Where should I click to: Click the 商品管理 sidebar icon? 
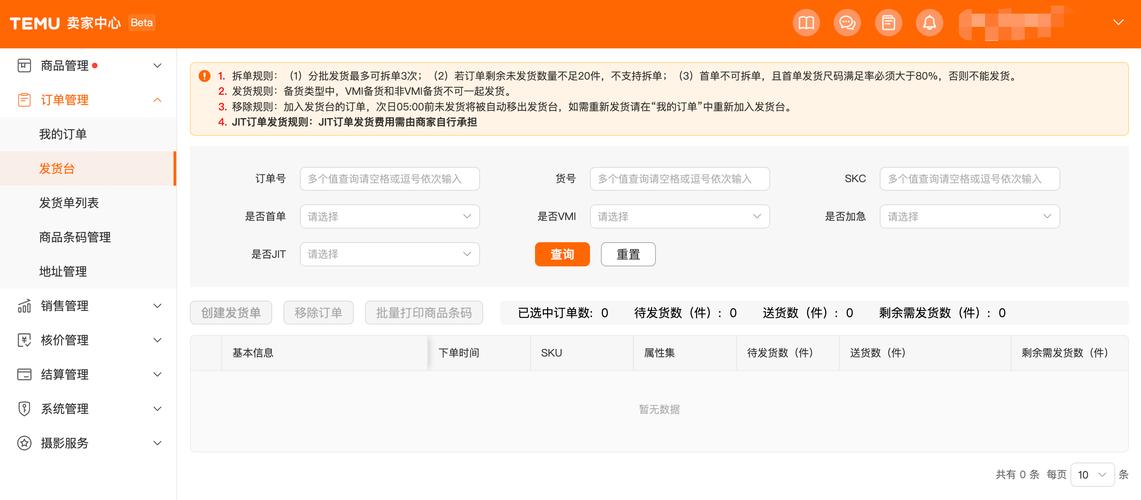[24, 66]
